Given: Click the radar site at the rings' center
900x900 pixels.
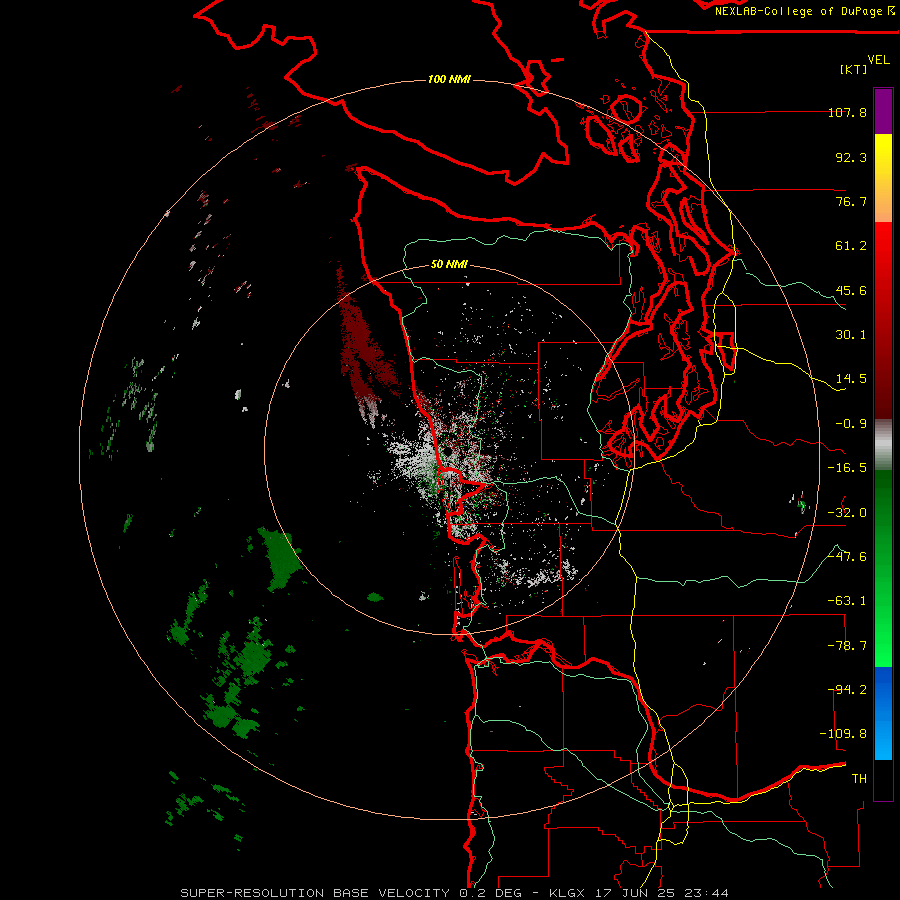Looking at the screenshot, I should pyautogui.click(x=447, y=451).
